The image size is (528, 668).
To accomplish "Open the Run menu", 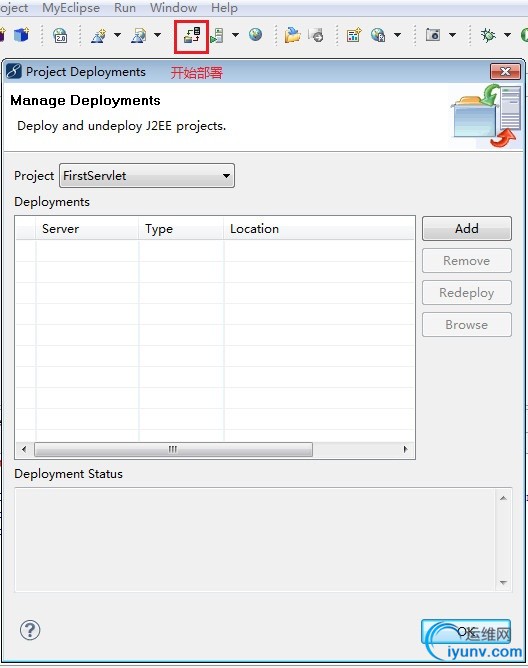I will click(125, 8).
